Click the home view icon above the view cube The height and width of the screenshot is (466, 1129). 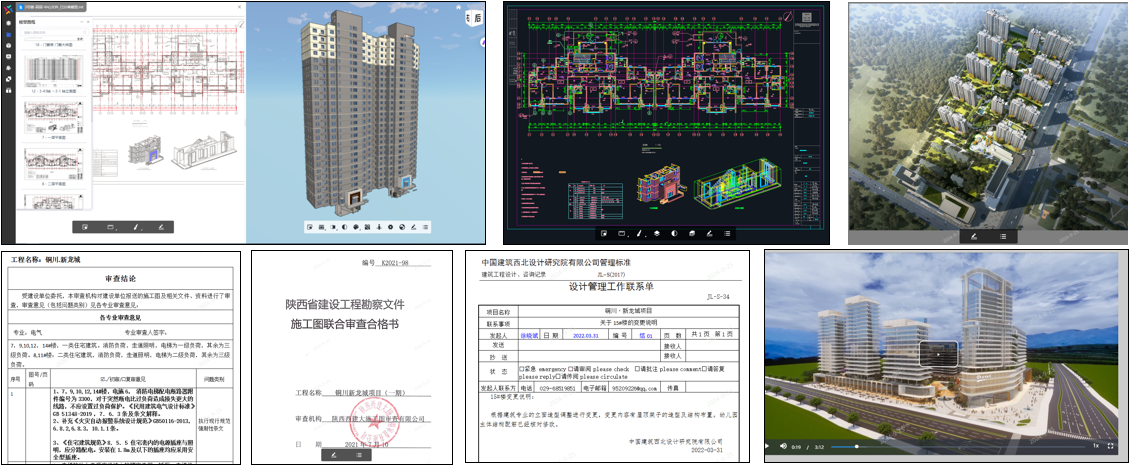click(x=459, y=7)
